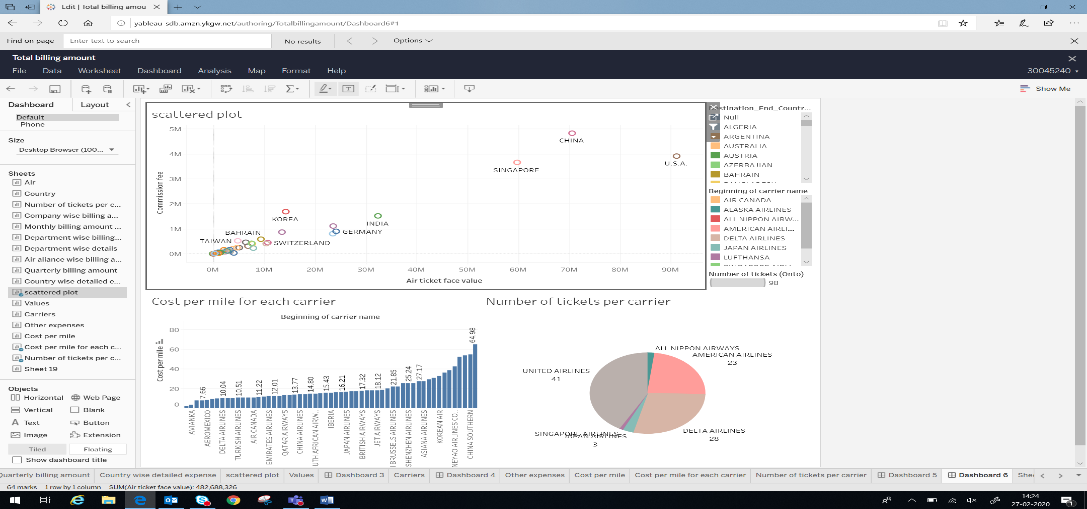Screen dimensions: 1087x509
Task: Click the Tableau undo arrow
Action: pyautogui.click(x=12, y=89)
